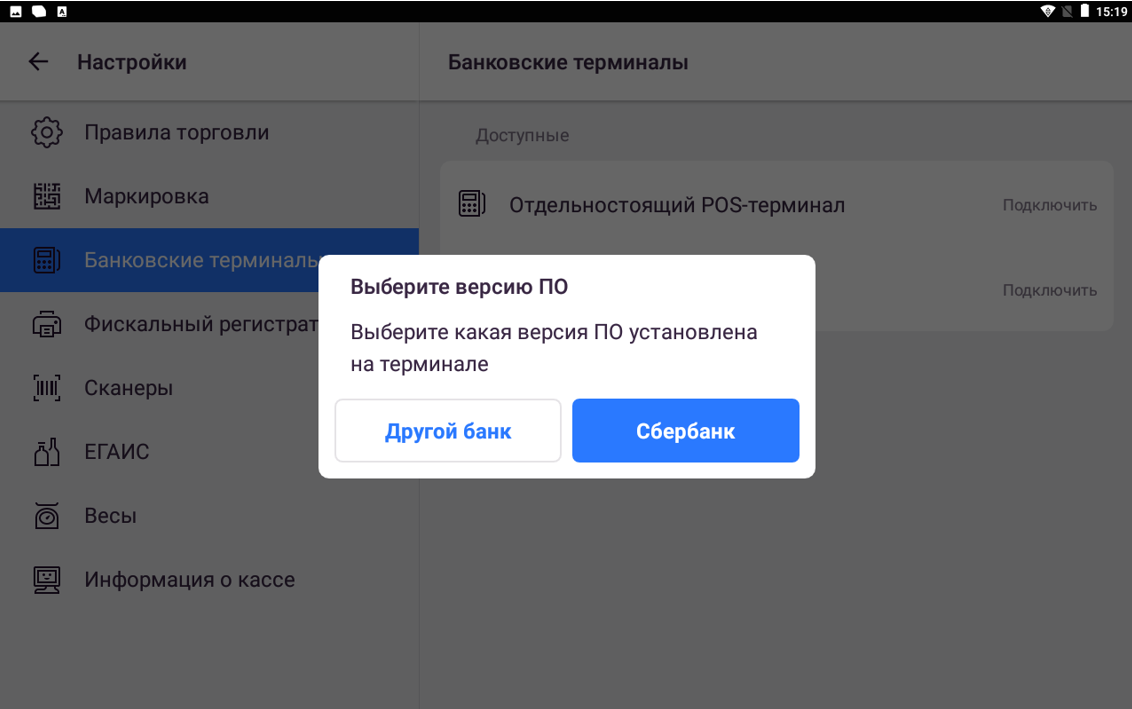
Task: Select the Отдельностоящий POS-терминал row label
Action: [676, 205]
